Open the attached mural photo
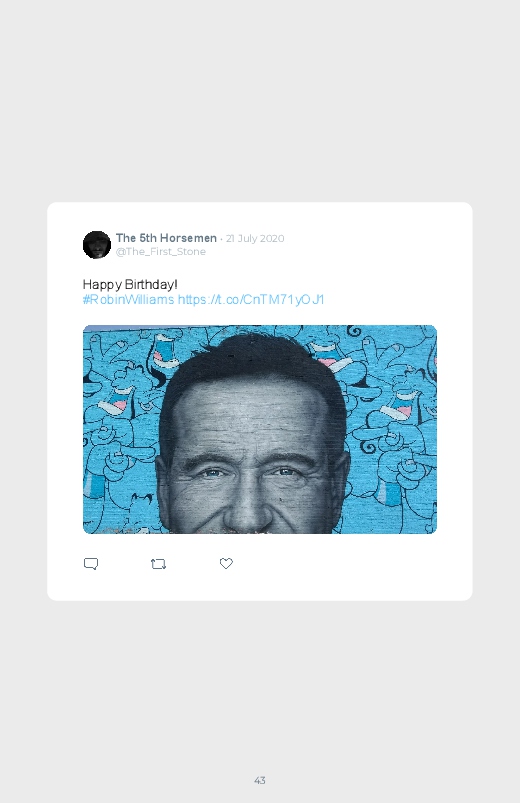520x803 pixels. (260, 429)
